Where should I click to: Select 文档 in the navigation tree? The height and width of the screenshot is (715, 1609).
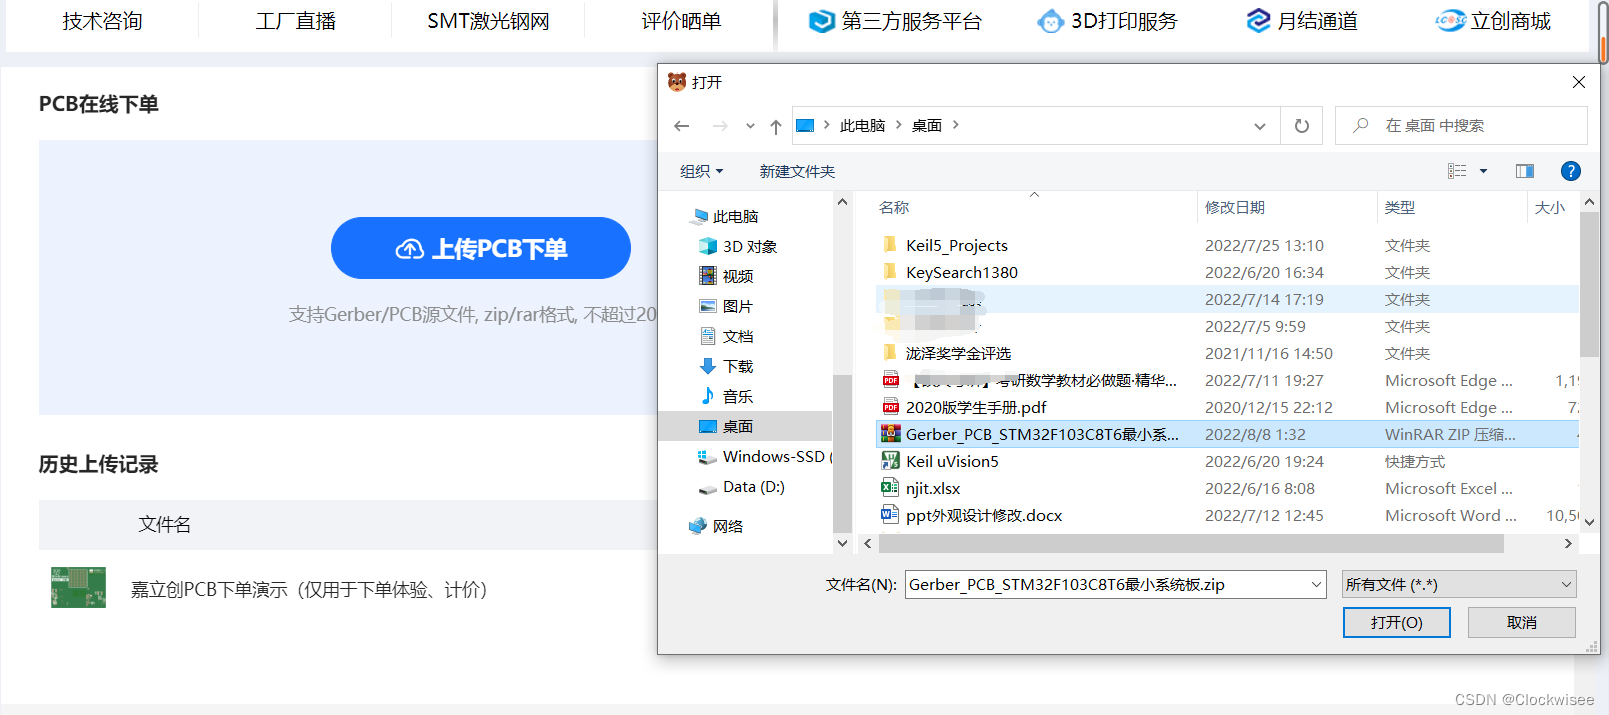(726, 336)
